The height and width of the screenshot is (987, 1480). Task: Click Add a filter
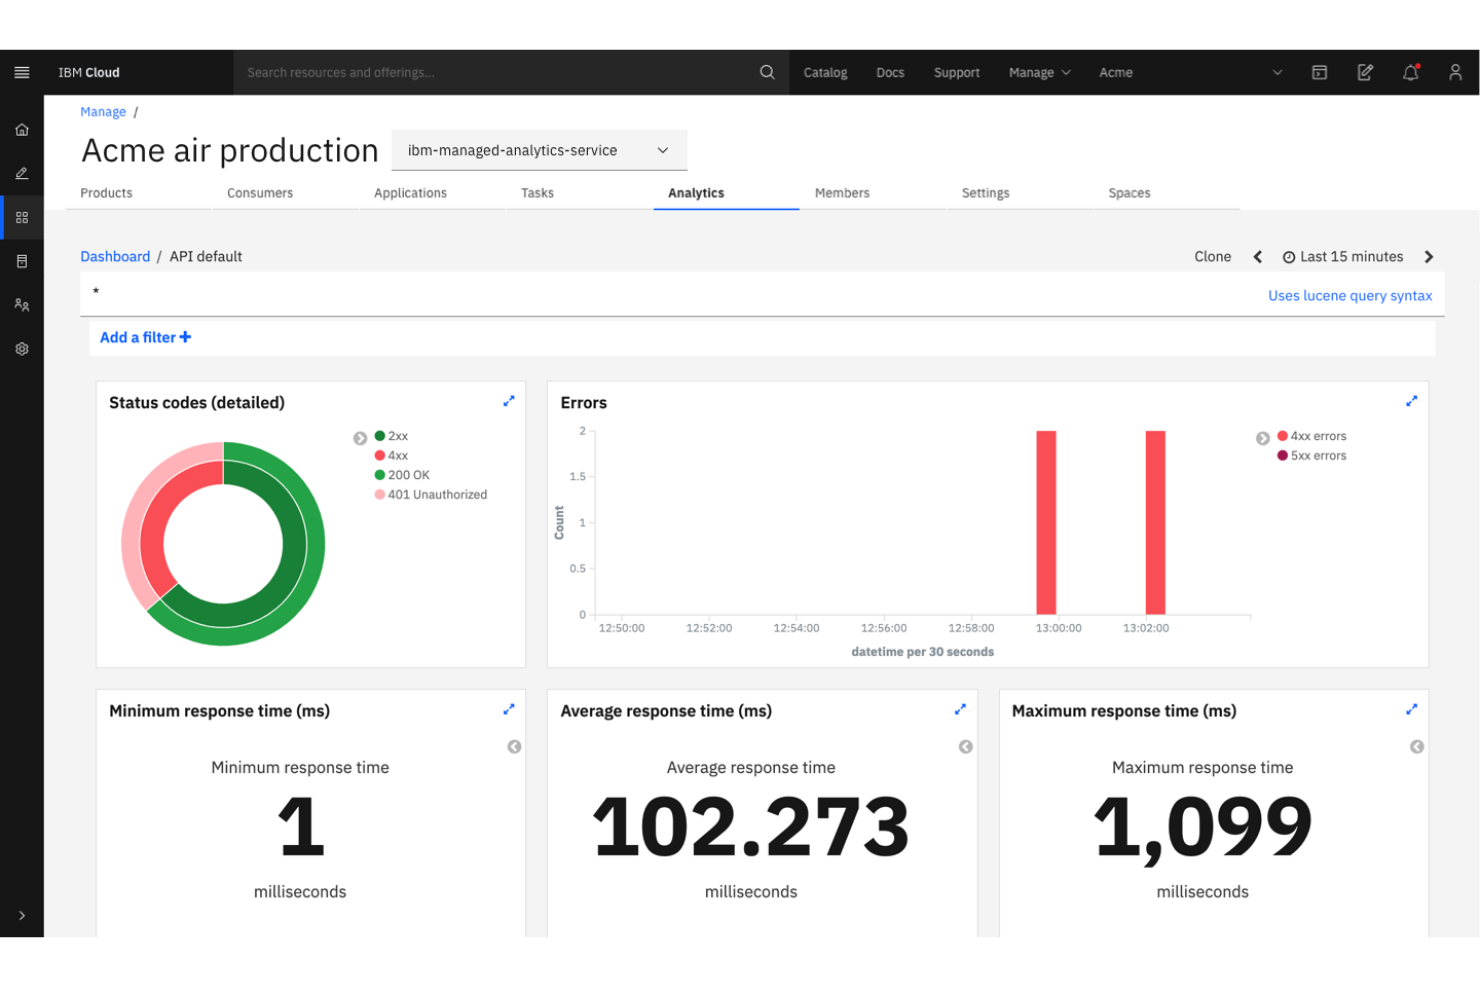click(144, 337)
